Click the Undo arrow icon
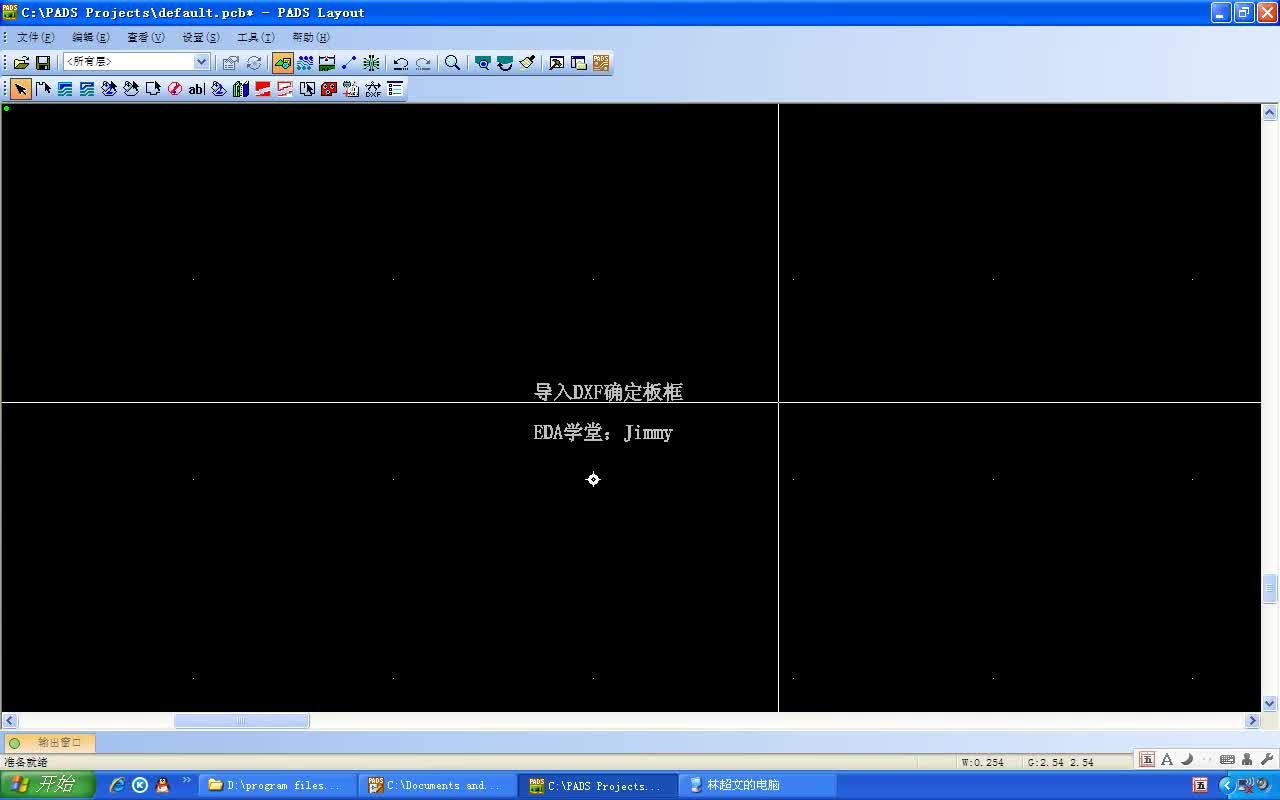Screen dimensions: 1280x800 coord(401,63)
